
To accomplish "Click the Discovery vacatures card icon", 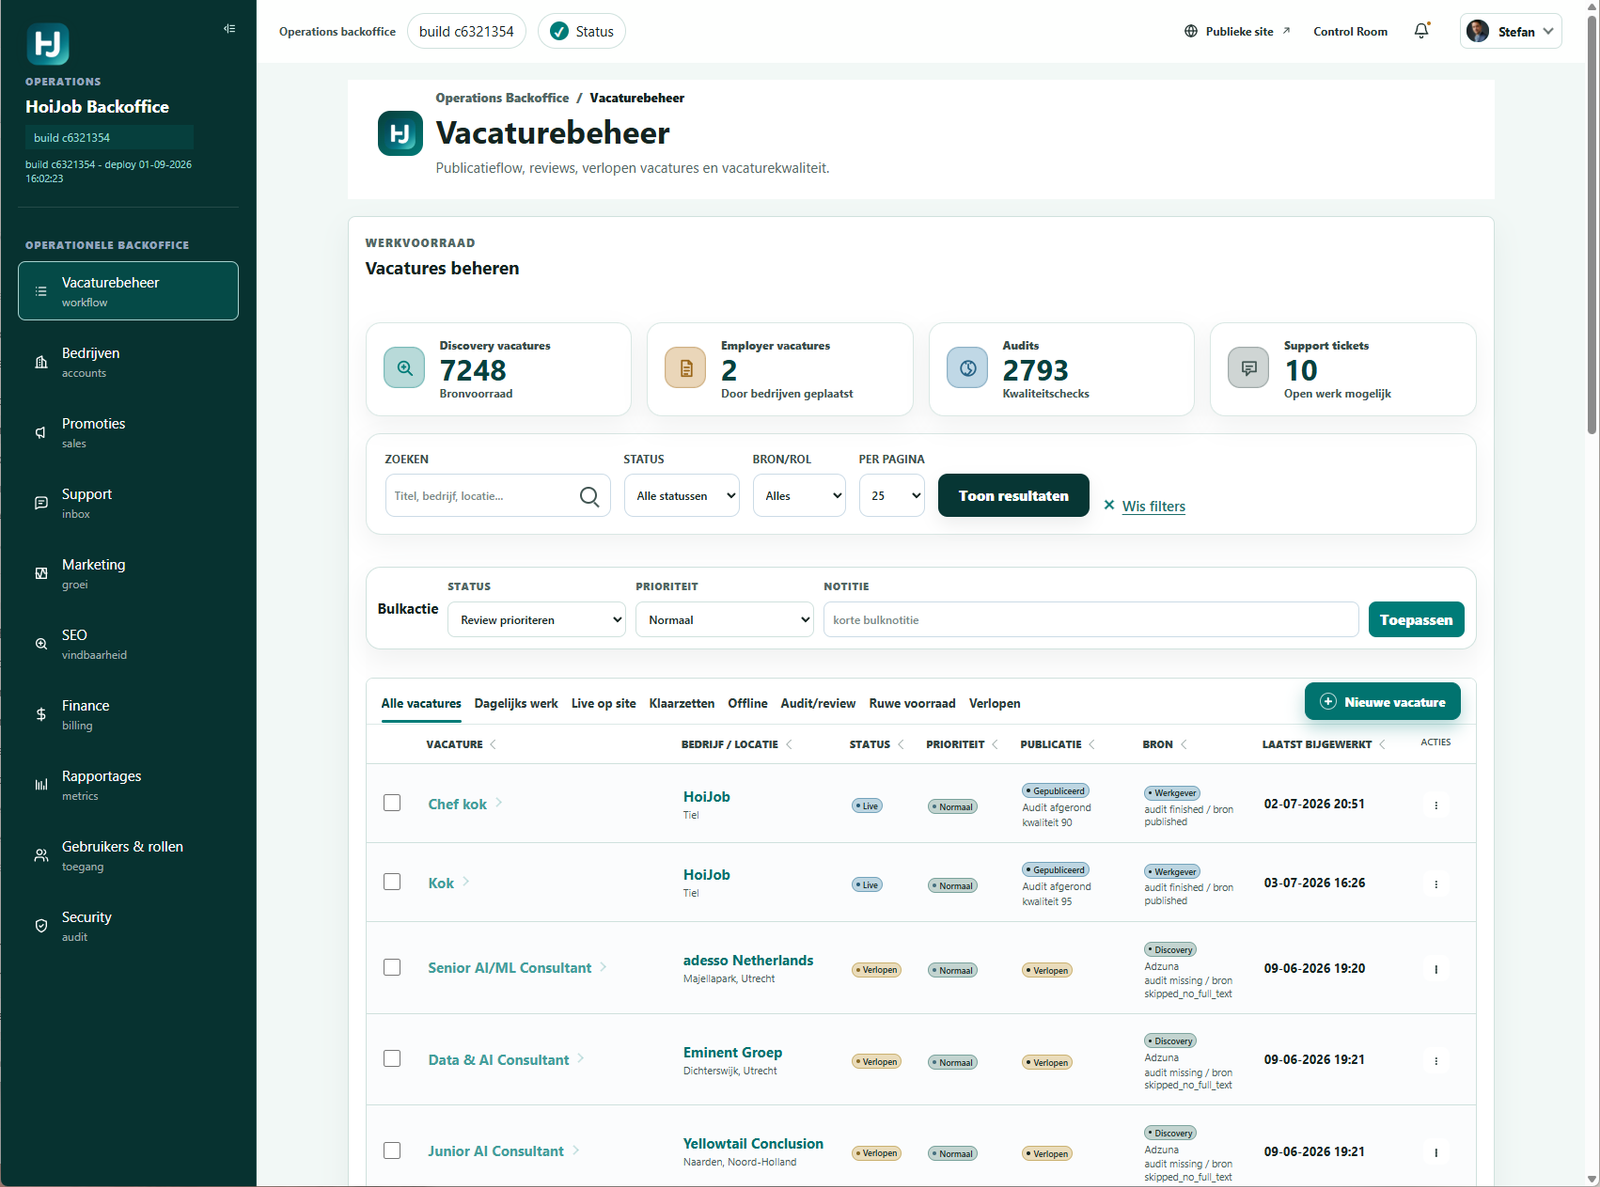I will pyautogui.click(x=404, y=368).
